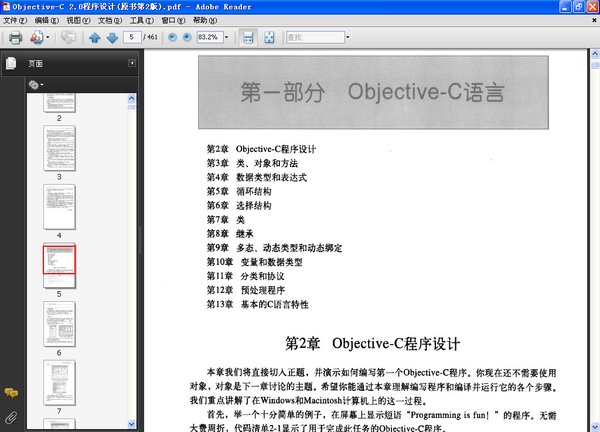Open the Find options dropdown arrow

(347, 37)
